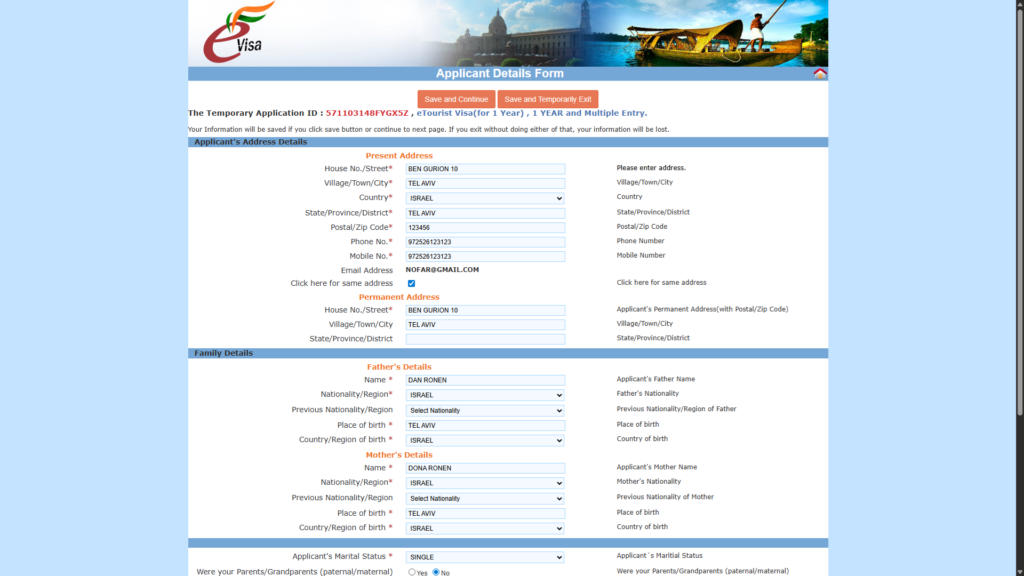Open the Present Address Country dropdown
Viewport: 1024px width, 576px height.
pyautogui.click(x=485, y=198)
